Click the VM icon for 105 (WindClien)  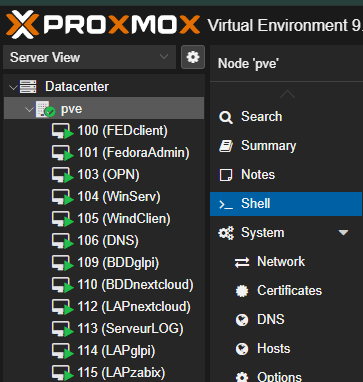(62, 219)
